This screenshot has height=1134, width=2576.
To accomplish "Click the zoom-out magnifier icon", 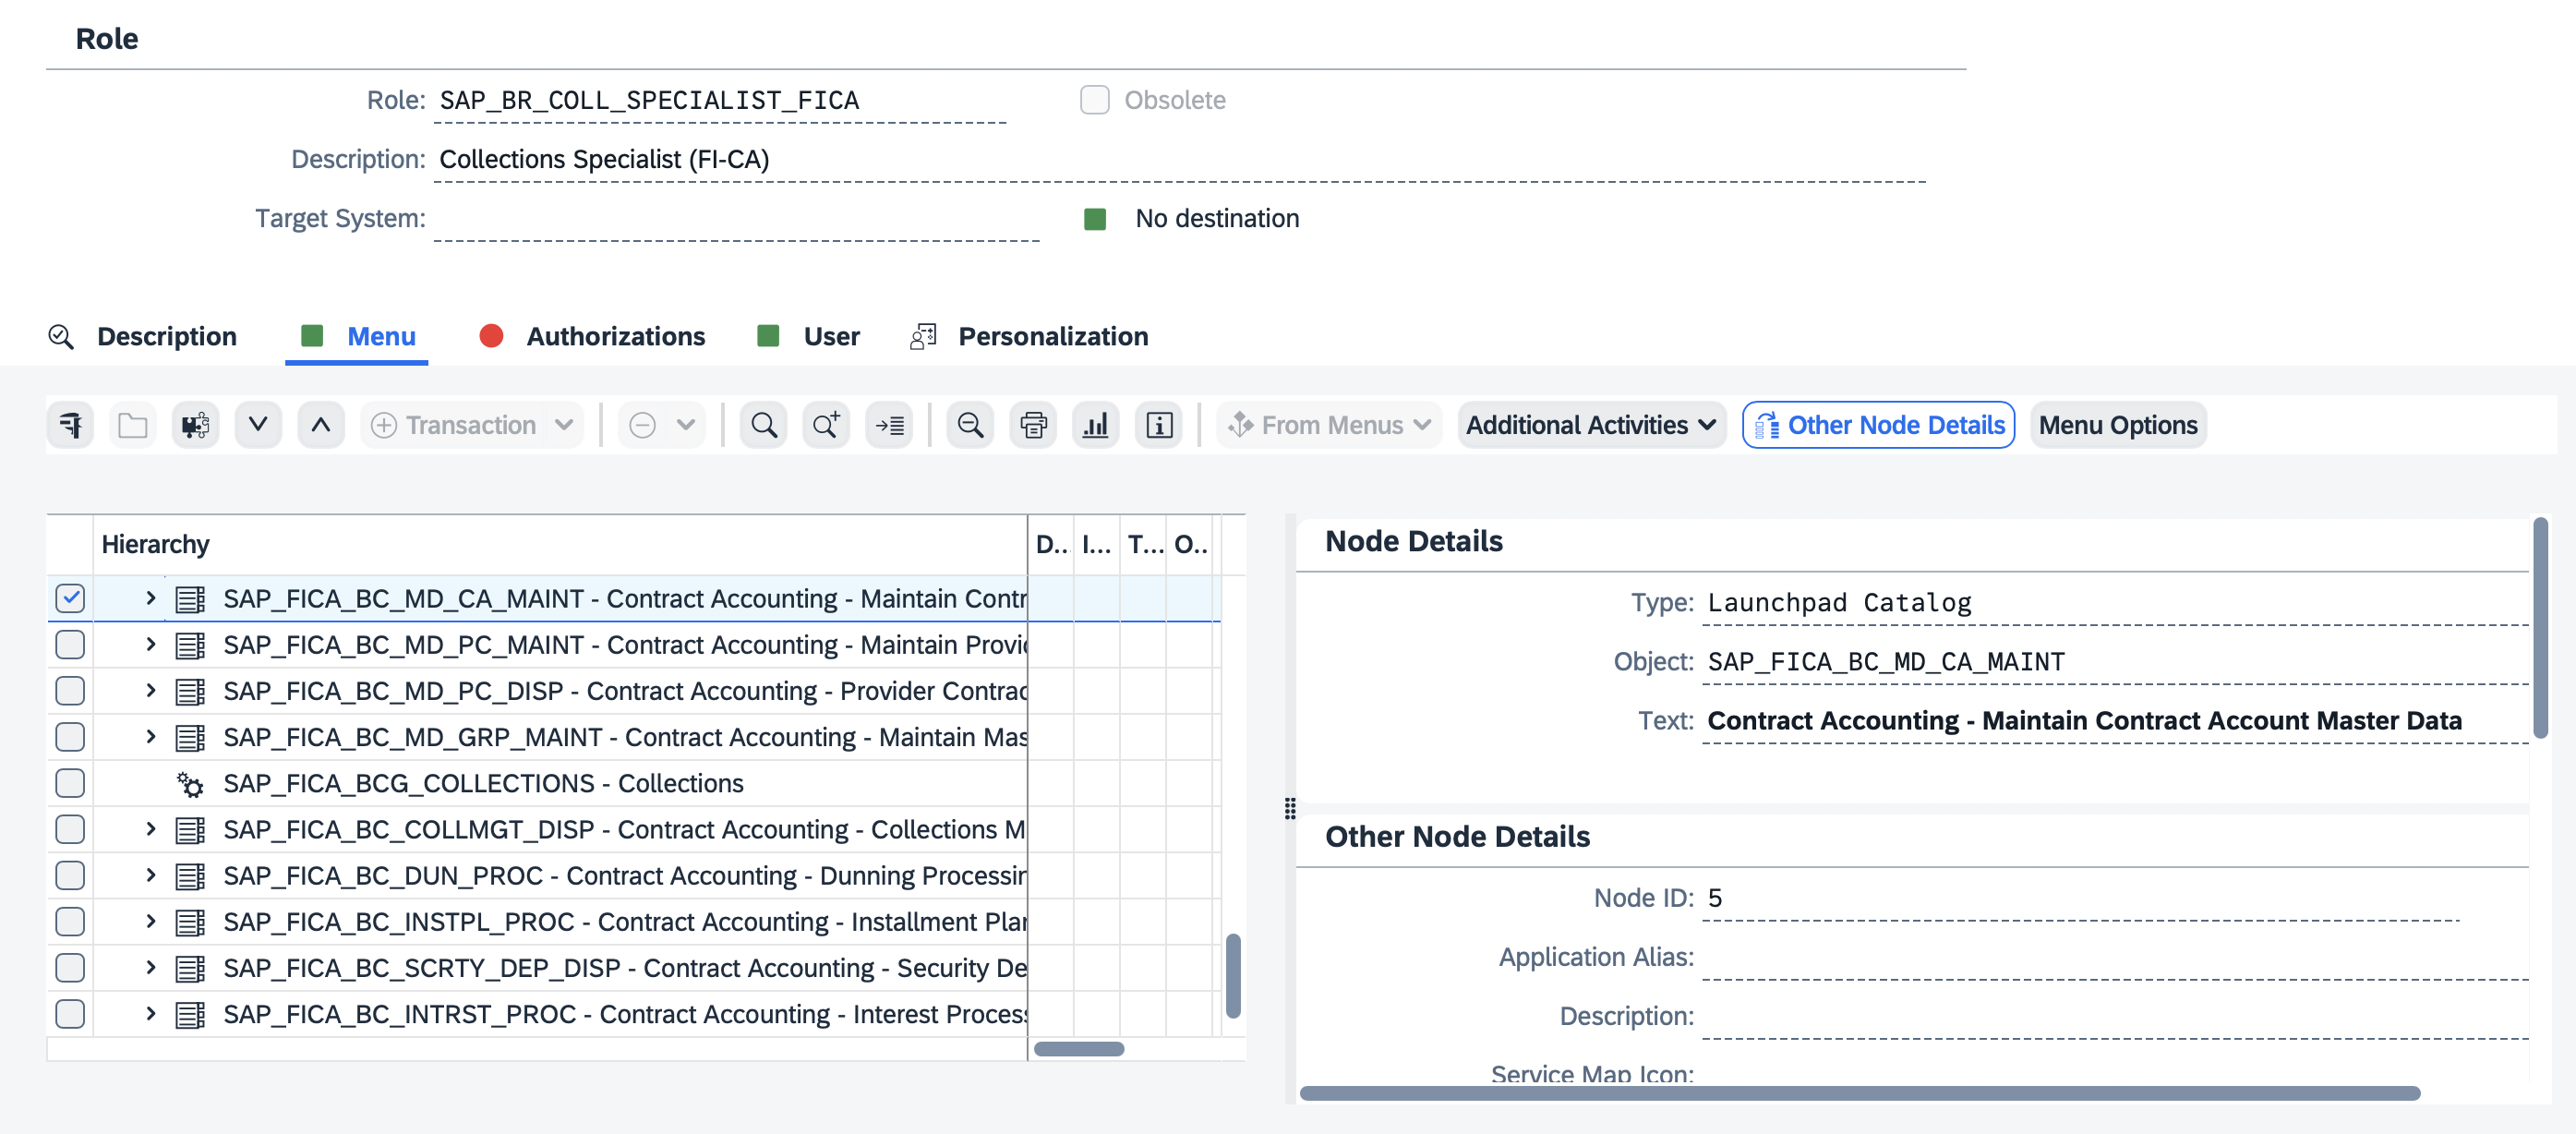I will click(x=970, y=425).
